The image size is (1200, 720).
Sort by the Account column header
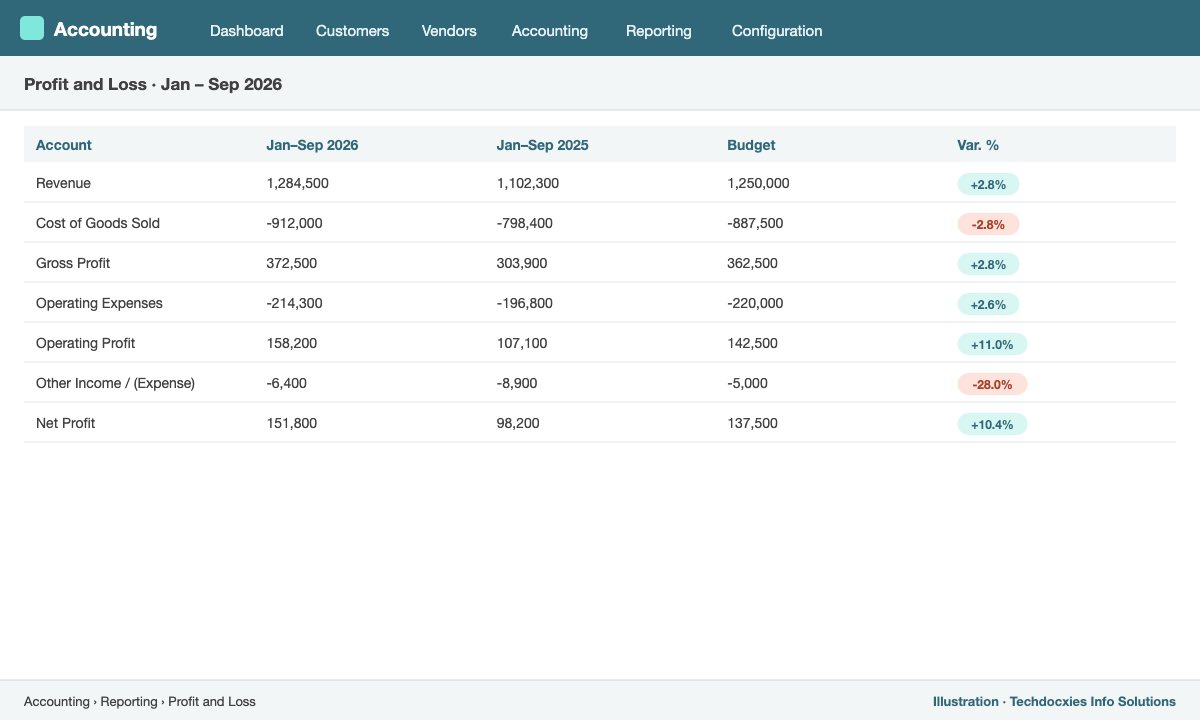[x=64, y=145]
